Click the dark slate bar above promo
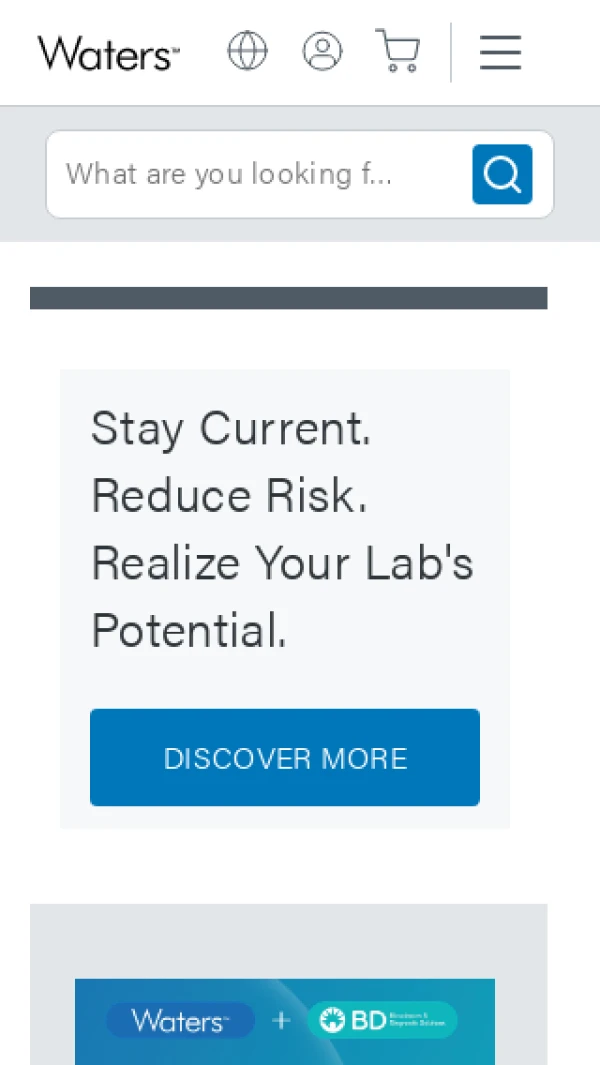Screen dimensions: 600x1065 288,298
